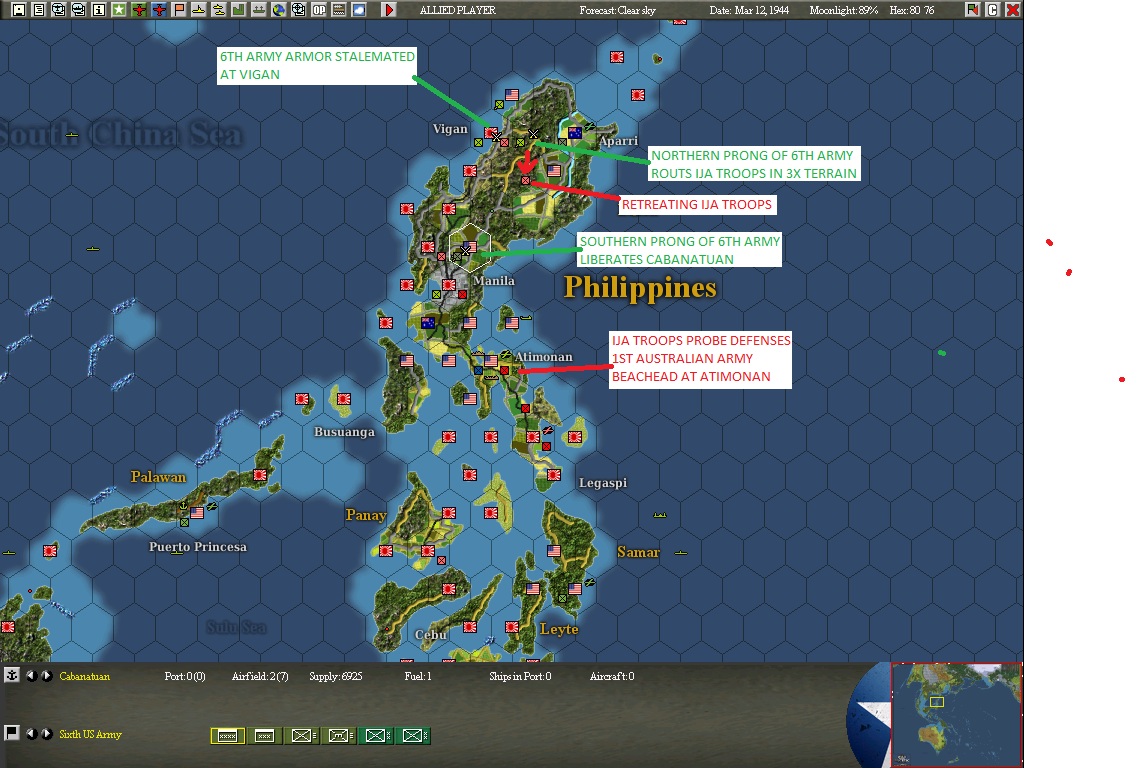
Task: Click the Australian flag south of Manila
Action: tap(428, 323)
